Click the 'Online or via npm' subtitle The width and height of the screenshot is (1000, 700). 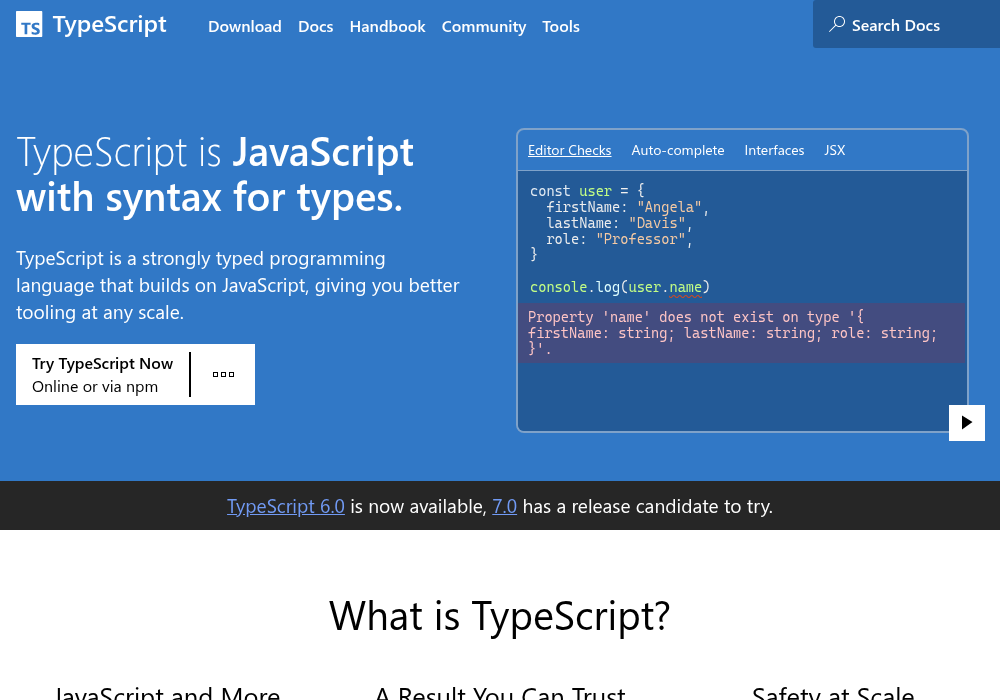[x=95, y=386]
